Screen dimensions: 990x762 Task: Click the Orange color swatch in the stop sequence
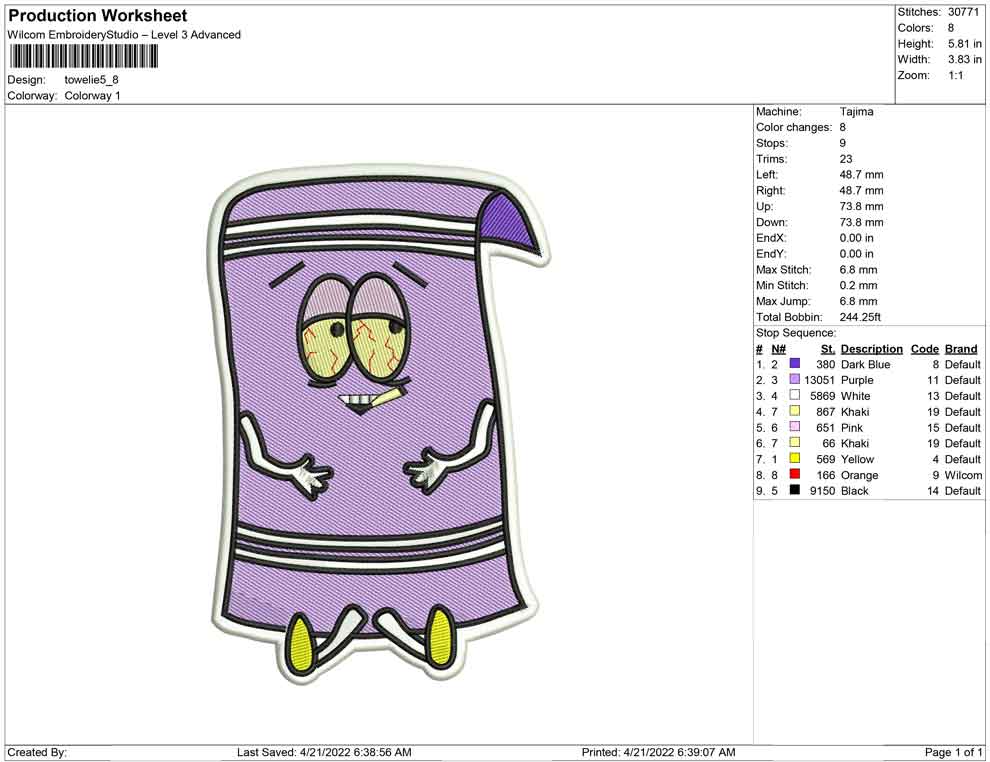click(795, 473)
